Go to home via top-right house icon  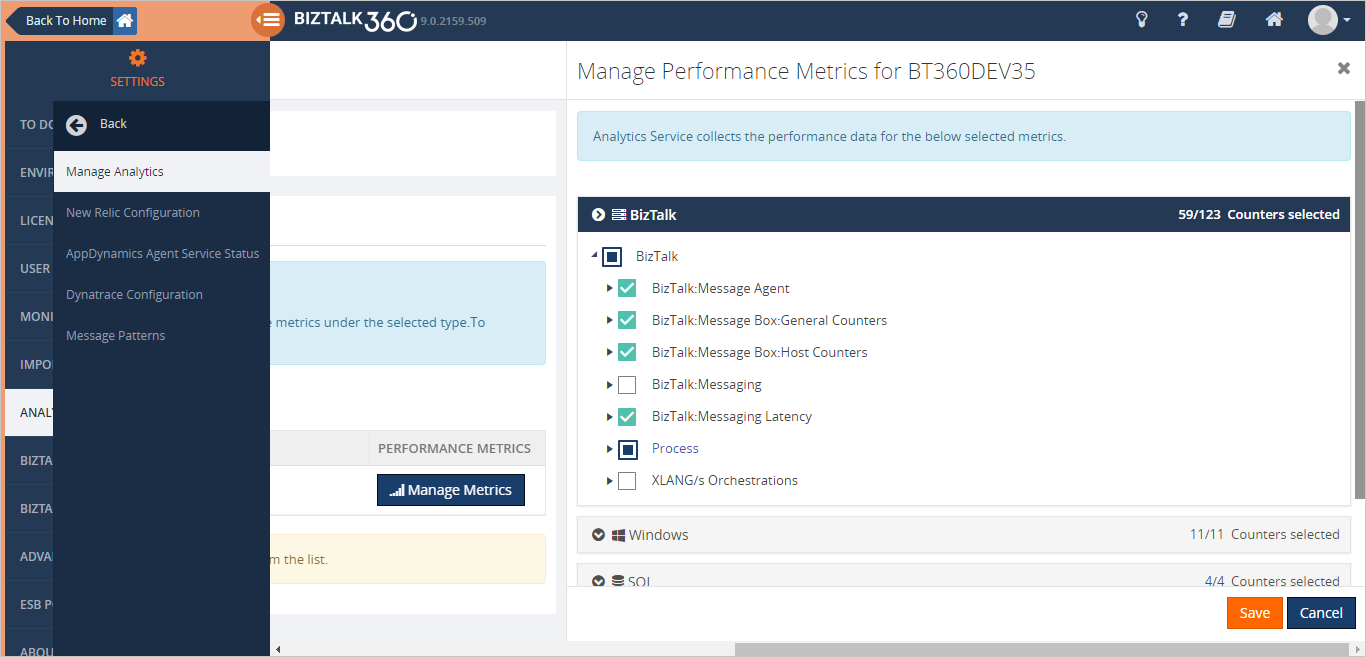[x=1274, y=20]
